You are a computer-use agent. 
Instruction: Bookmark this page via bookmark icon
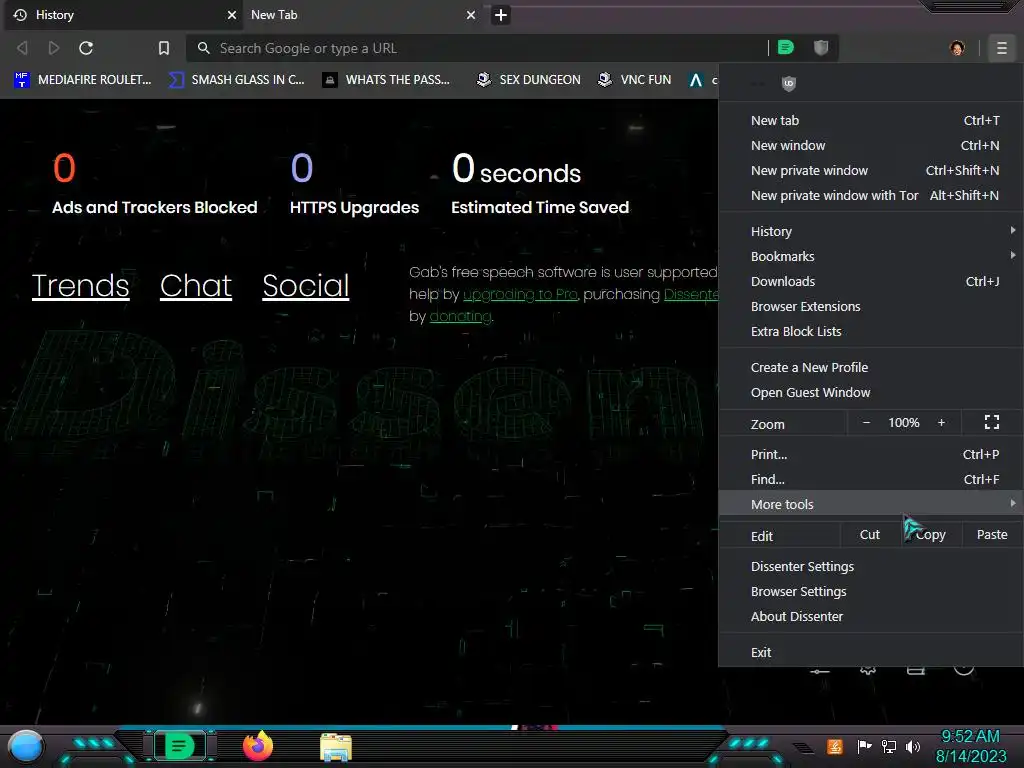click(x=164, y=48)
